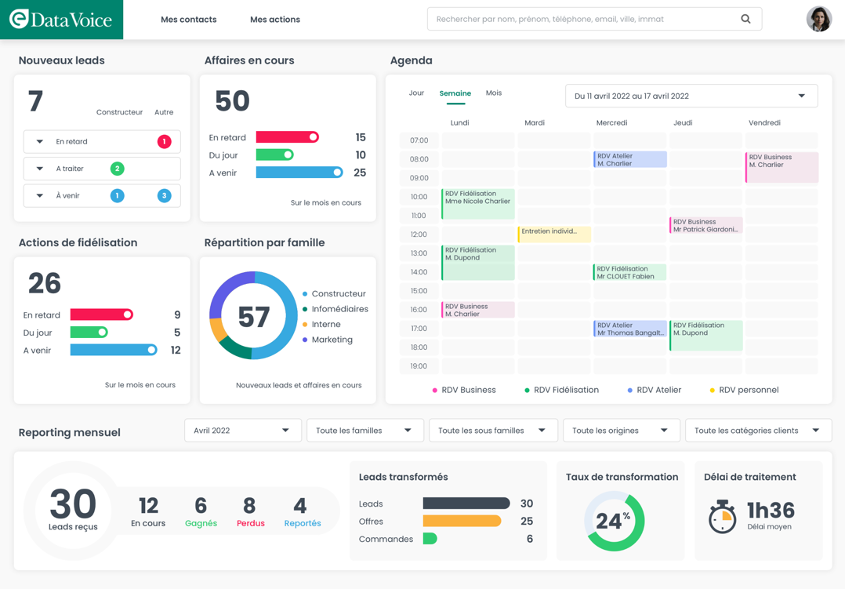
Task: Open the agenda date range dropdown
Action: 691,96
